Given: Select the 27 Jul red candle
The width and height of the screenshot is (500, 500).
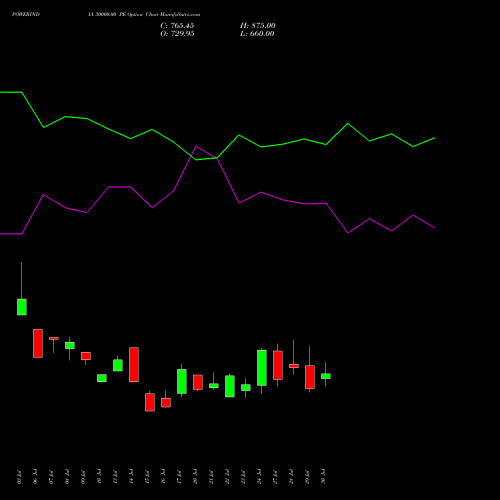Looking at the screenshot, I should click(278, 365).
